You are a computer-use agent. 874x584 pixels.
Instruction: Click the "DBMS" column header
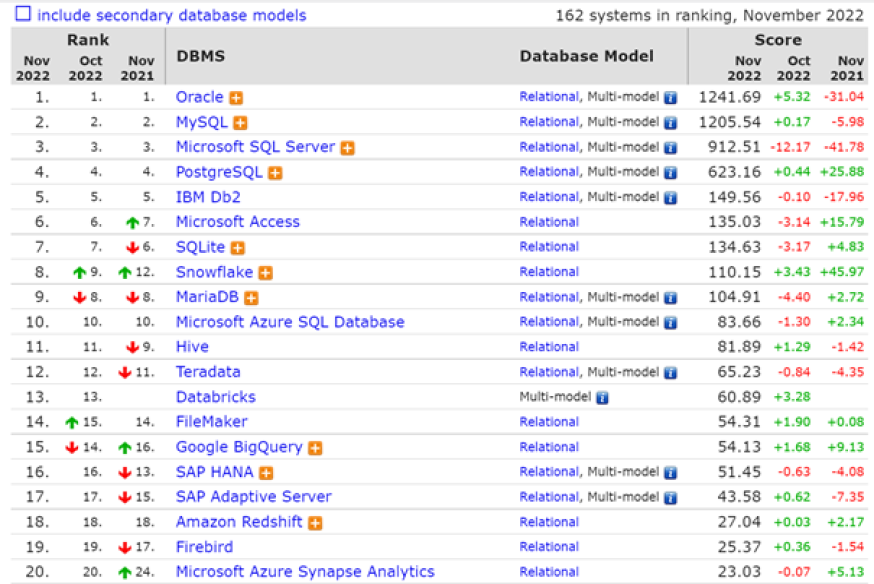201,56
